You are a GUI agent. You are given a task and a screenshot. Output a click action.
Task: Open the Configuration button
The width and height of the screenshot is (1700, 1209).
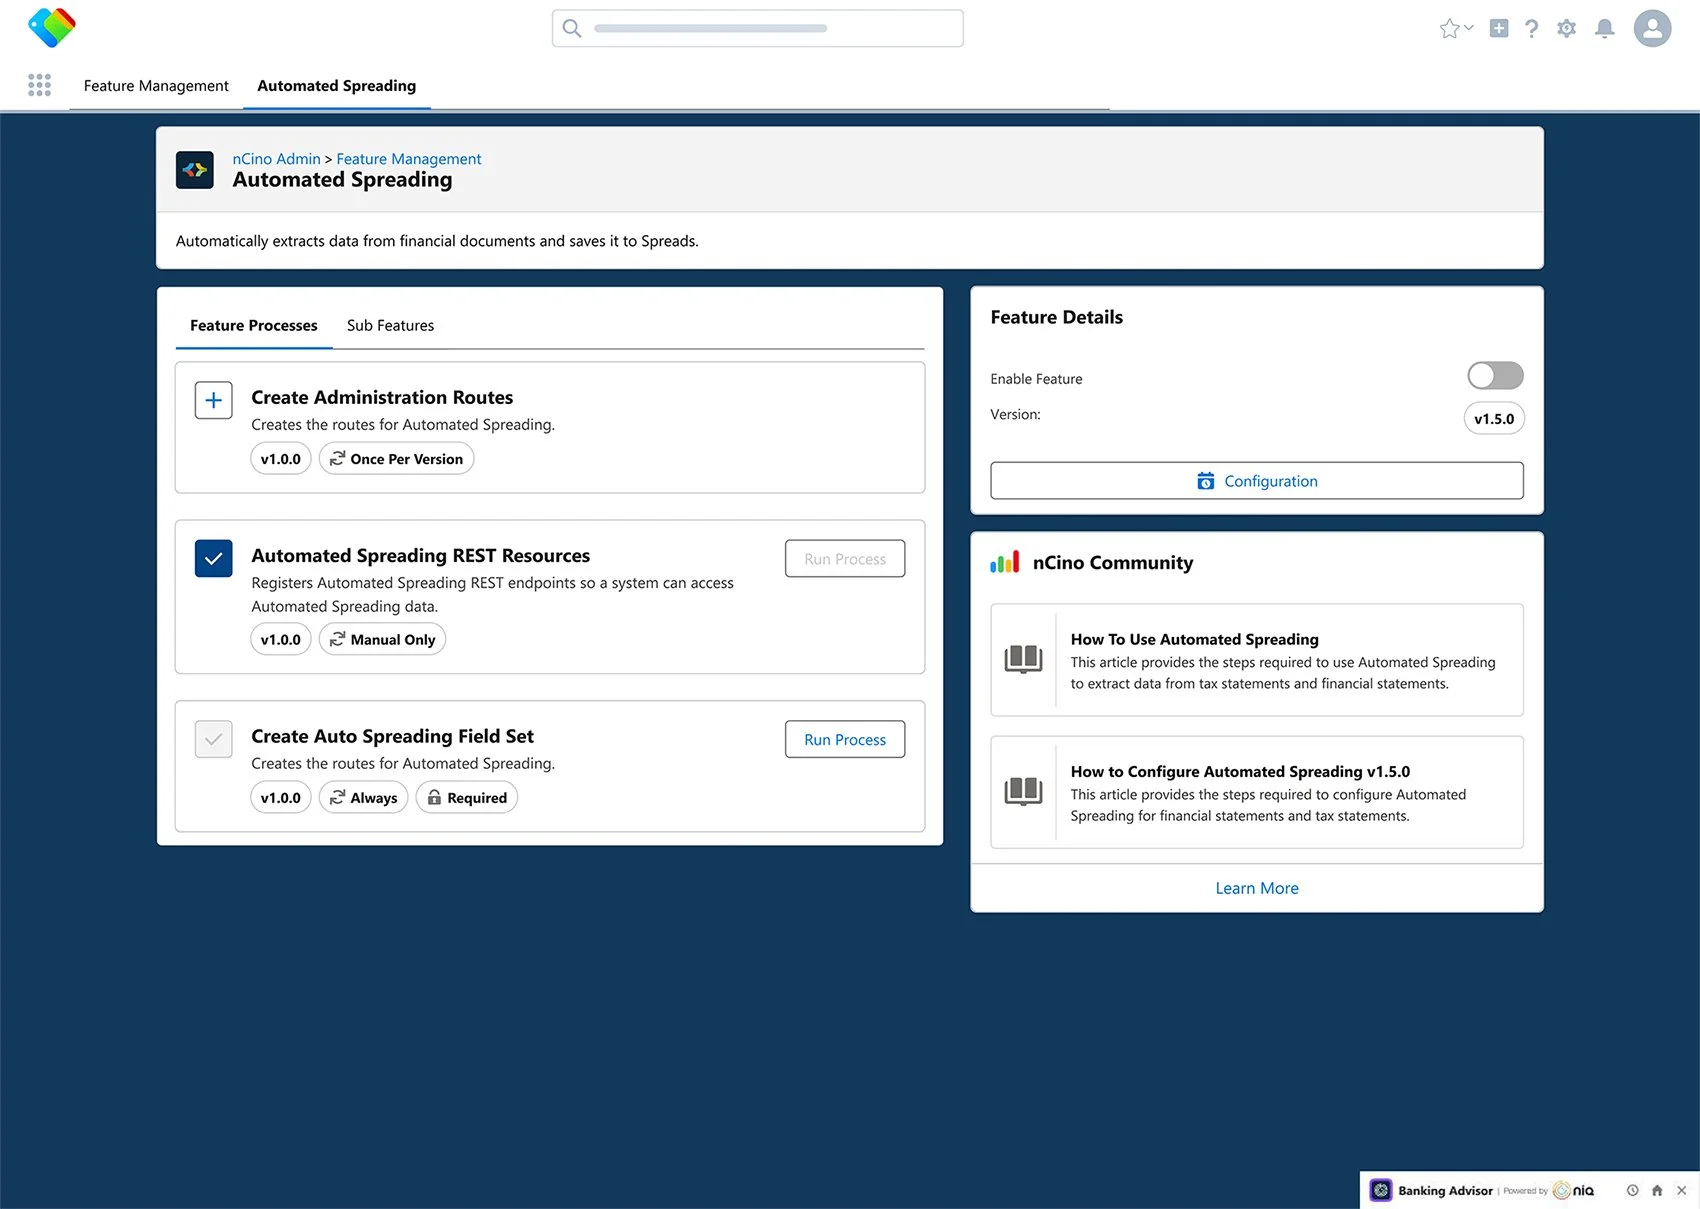[x=1257, y=481]
